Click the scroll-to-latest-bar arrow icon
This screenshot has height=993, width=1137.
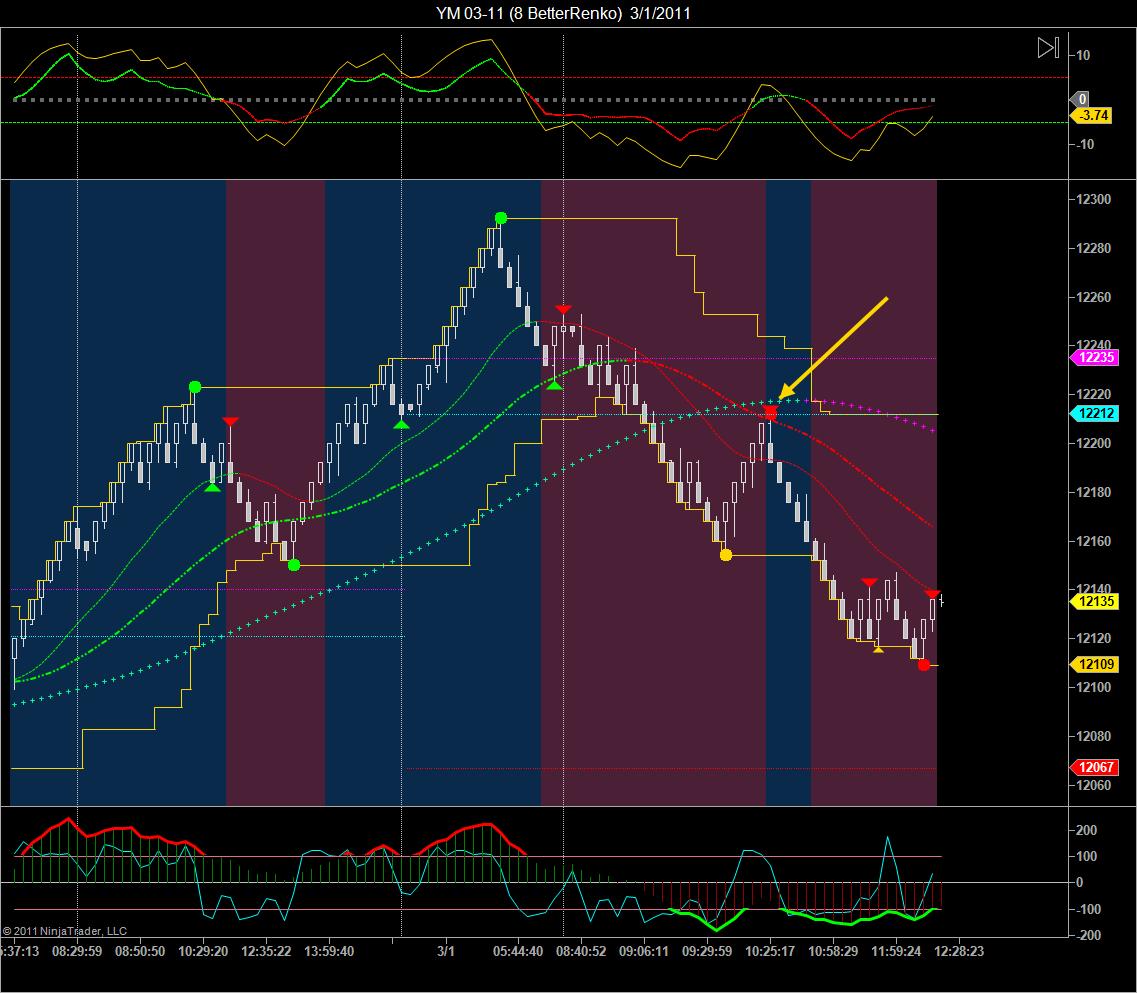coord(1048,48)
